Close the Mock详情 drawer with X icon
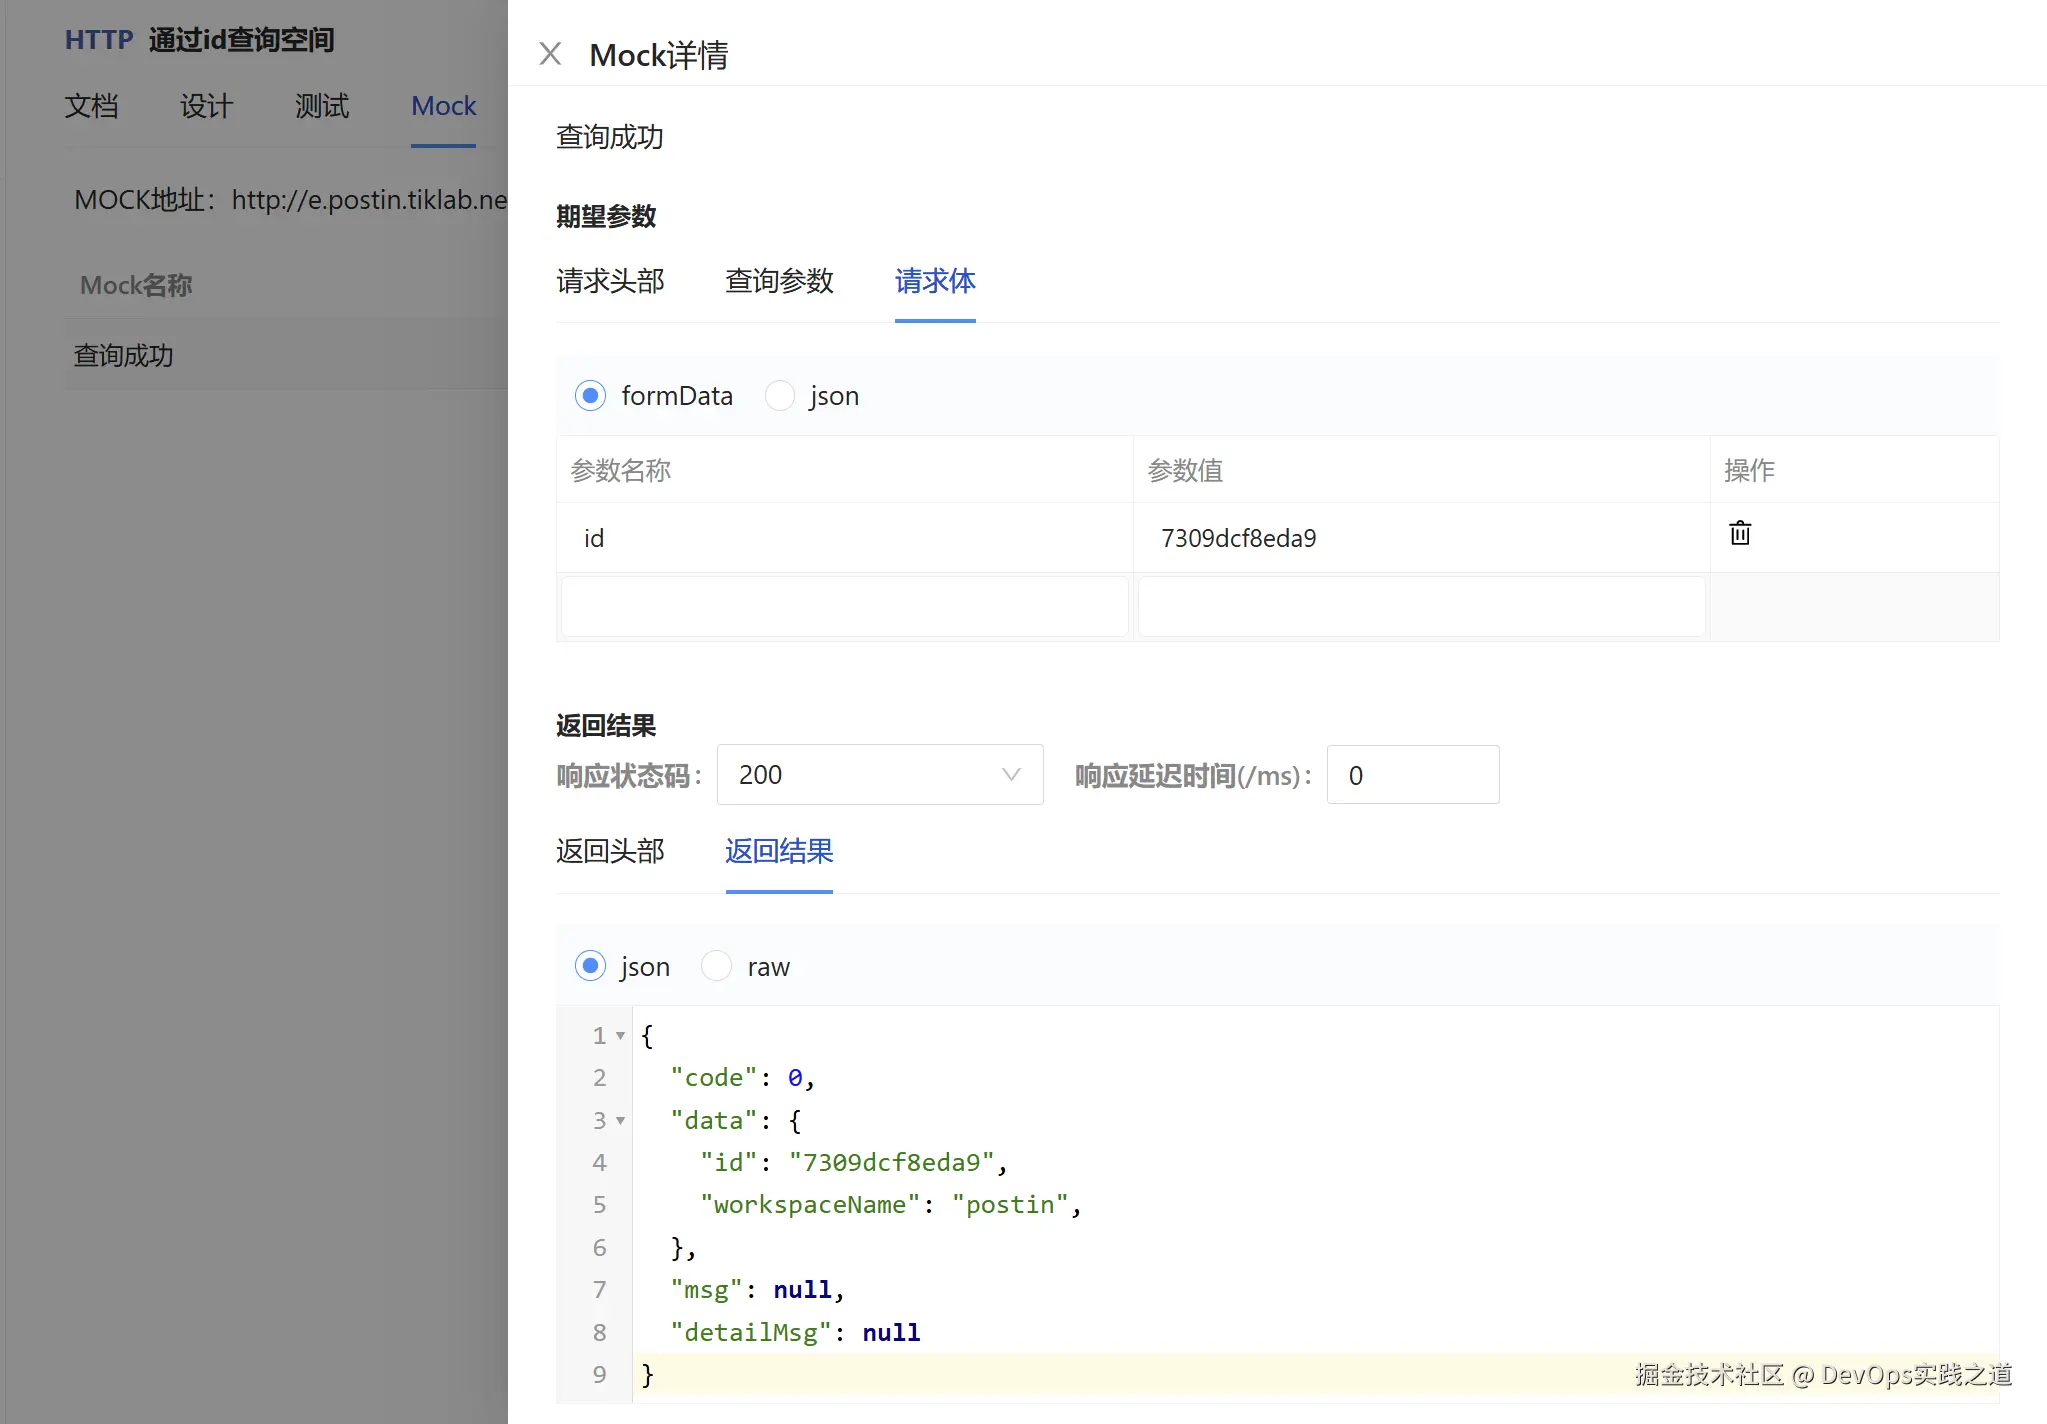Image resolution: width=2047 pixels, height=1424 pixels. (x=550, y=54)
